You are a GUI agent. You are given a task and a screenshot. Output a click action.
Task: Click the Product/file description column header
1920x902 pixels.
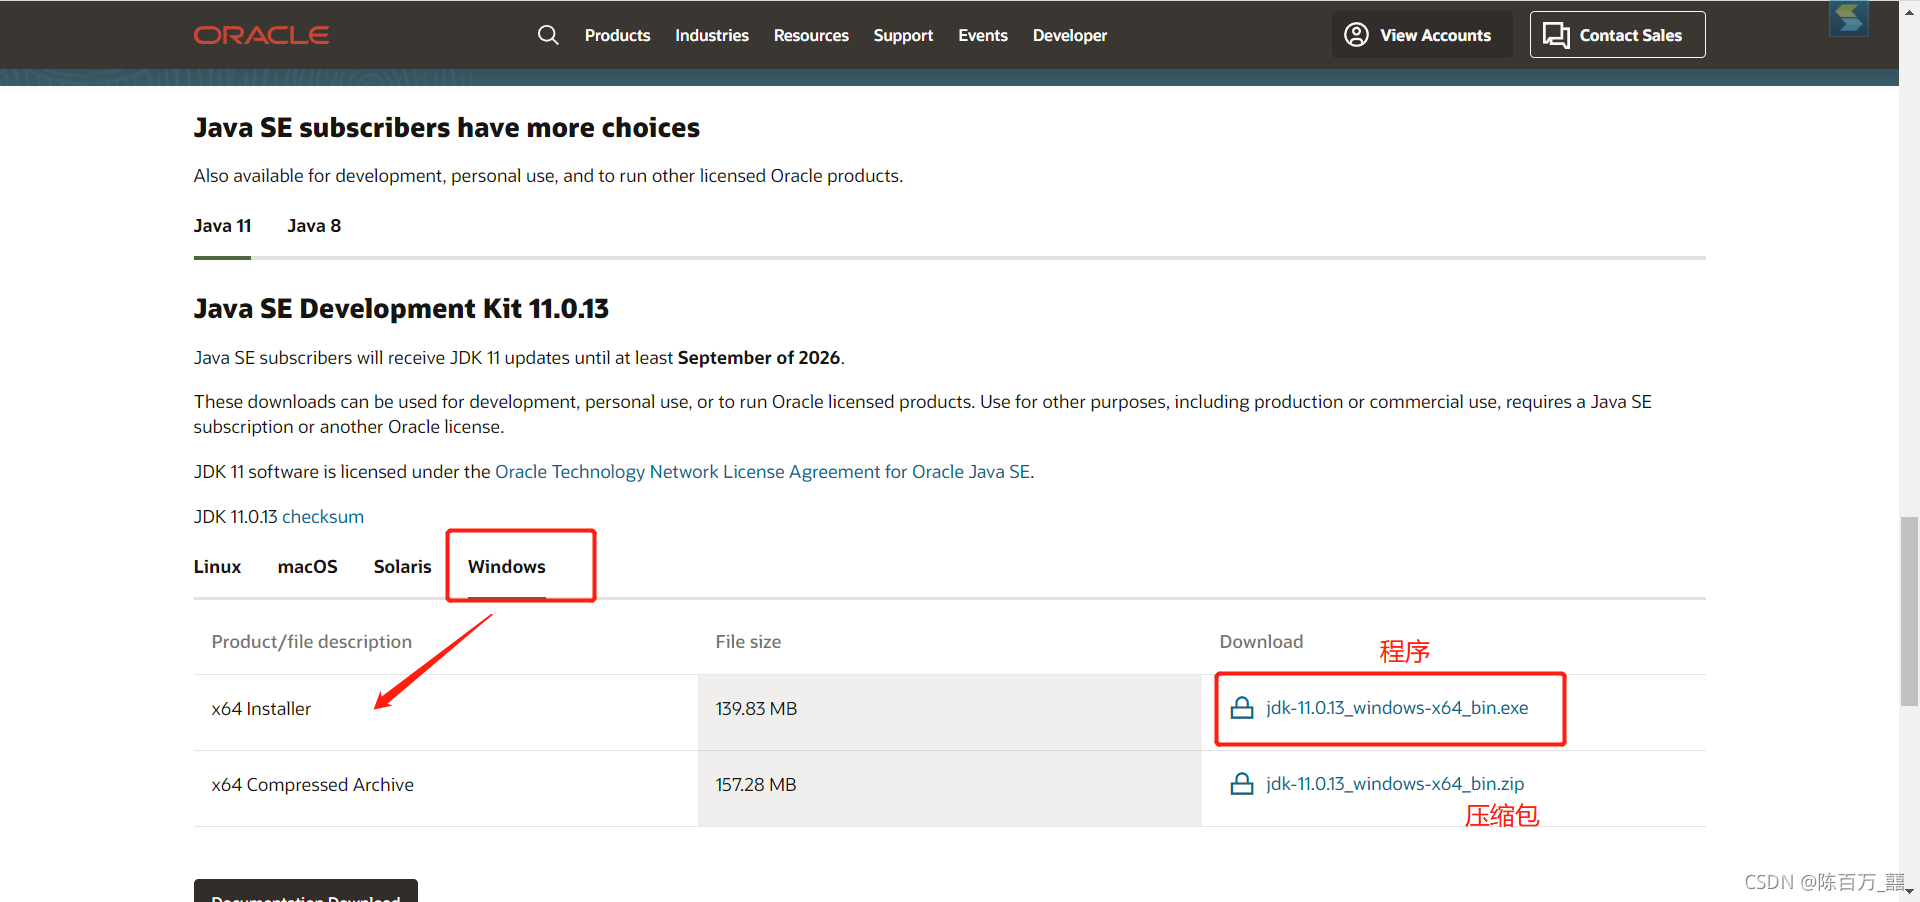click(311, 642)
